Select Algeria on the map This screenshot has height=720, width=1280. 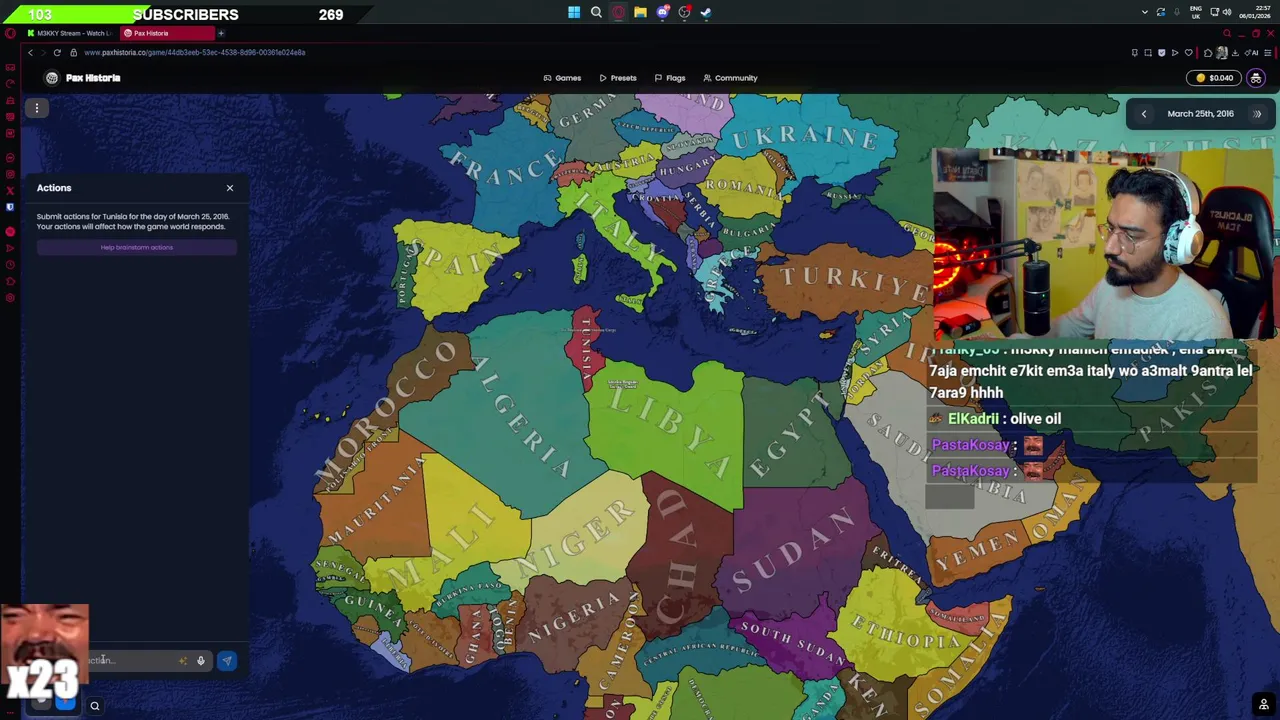[x=515, y=410]
